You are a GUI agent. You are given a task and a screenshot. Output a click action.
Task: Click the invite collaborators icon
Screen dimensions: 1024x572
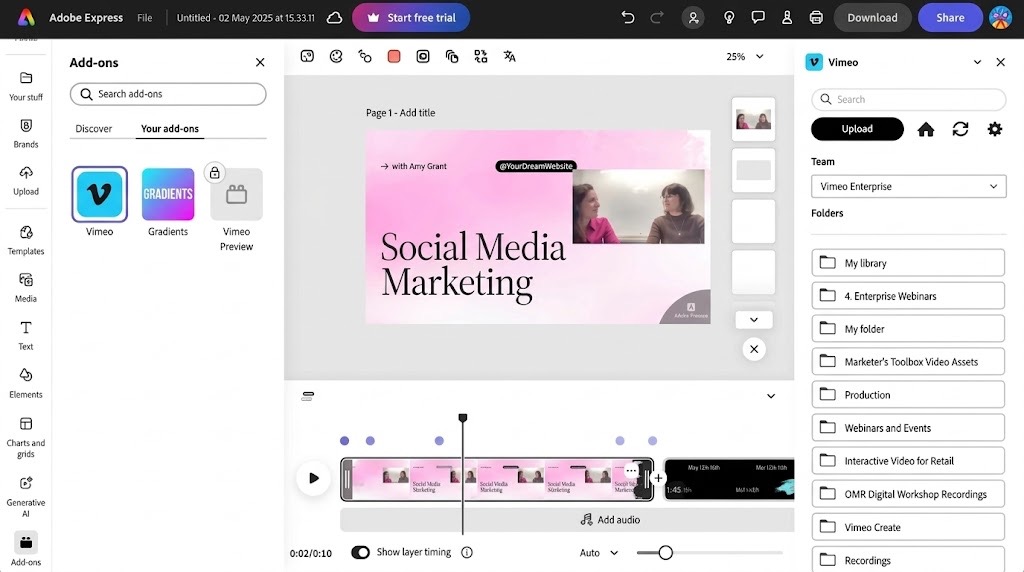693,18
